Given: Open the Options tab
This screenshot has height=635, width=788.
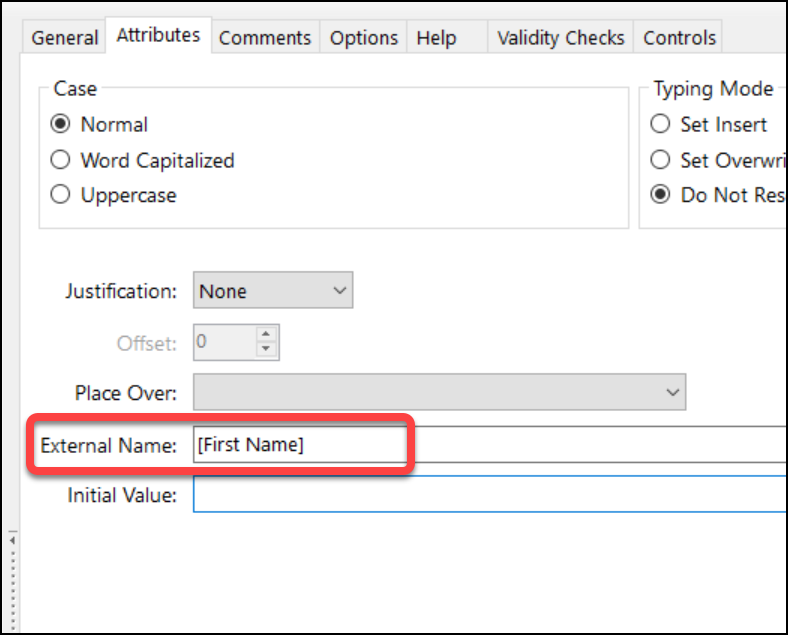Looking at the screenshot, I should [364, 38].
